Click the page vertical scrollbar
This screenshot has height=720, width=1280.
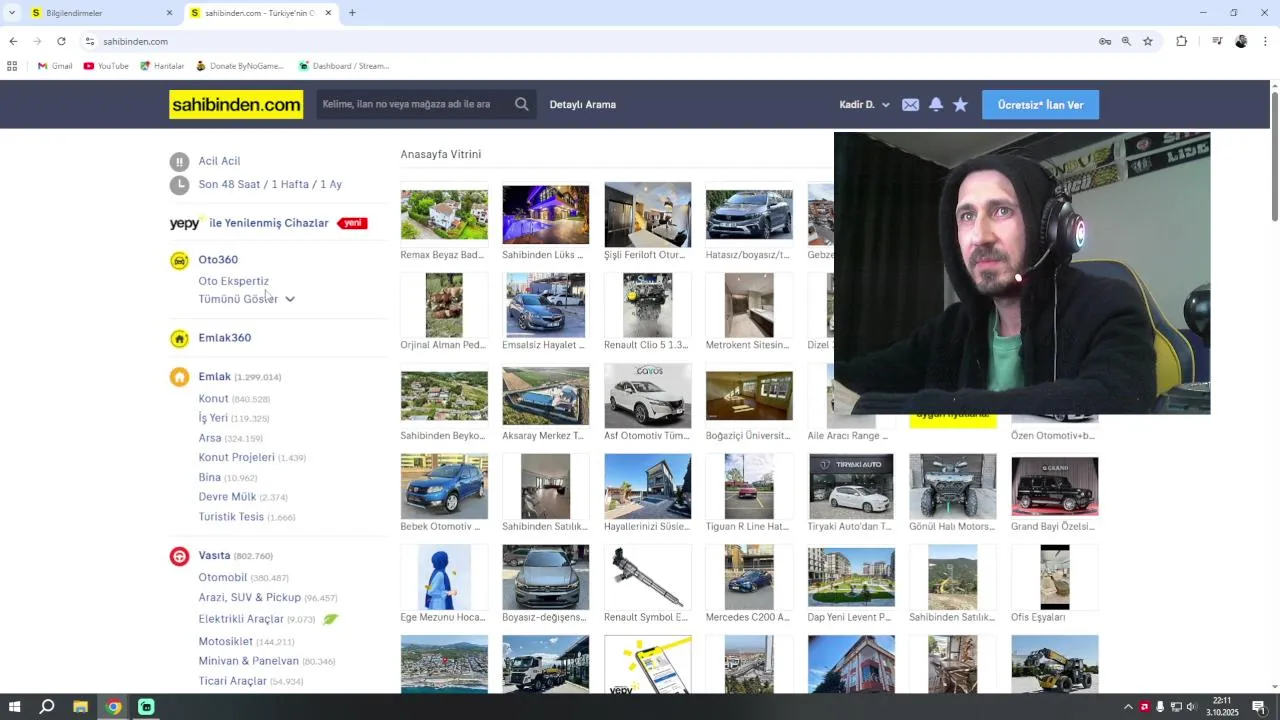pyautogui.click(x=1275, y=155)
